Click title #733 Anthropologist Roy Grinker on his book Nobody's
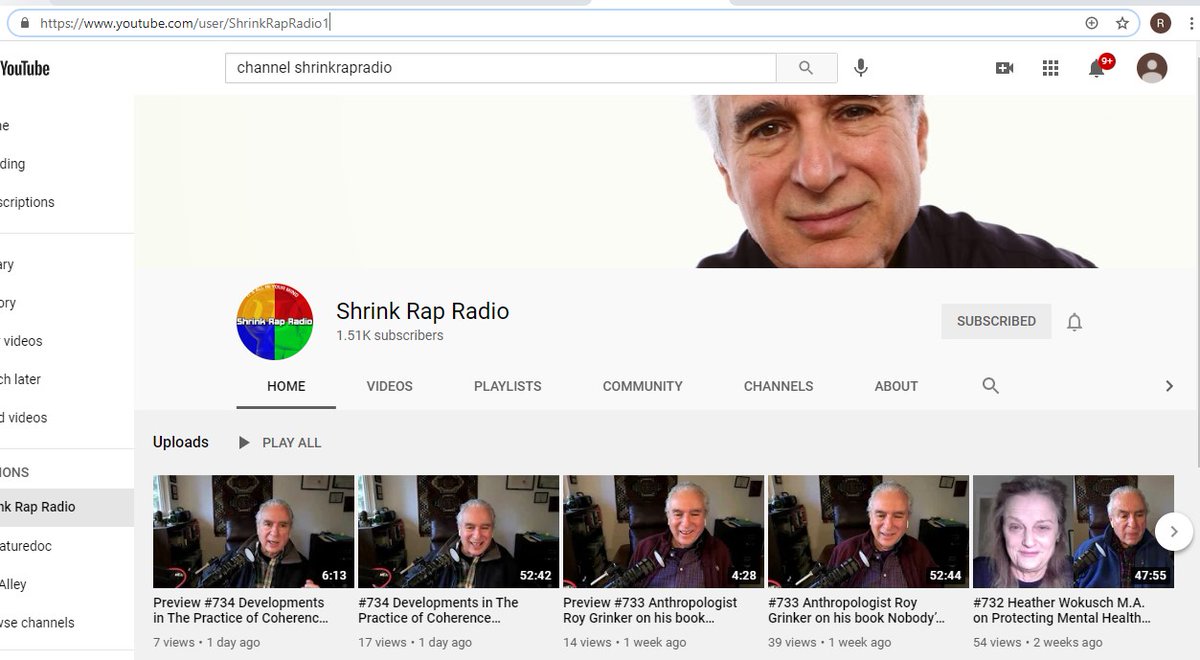 (856, 610)
